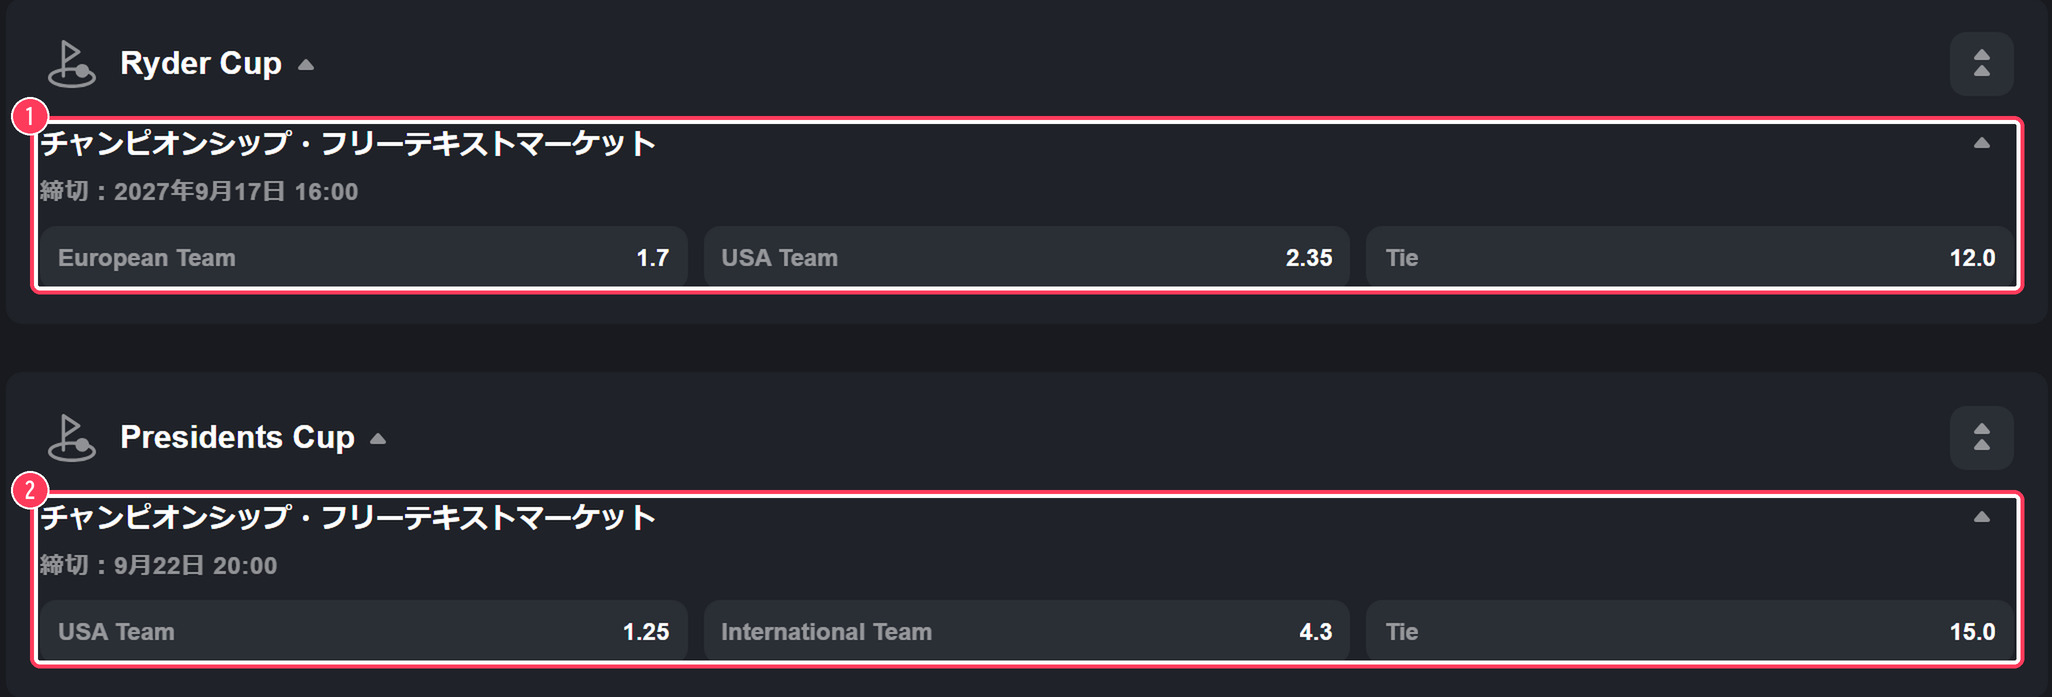Open the Presidents Cup title
2052x697 pixels.
237,438
